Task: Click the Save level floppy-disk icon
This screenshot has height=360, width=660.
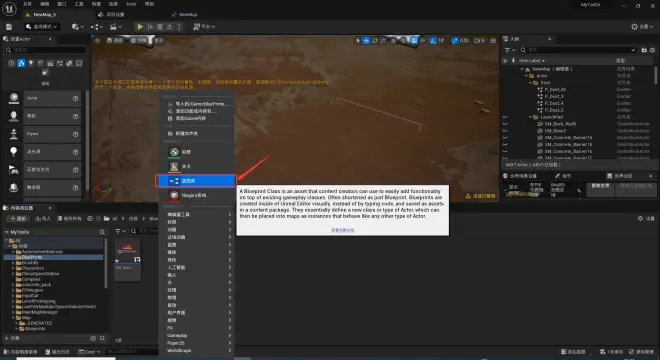Action: pyautogui.click(x=9, y=27)
